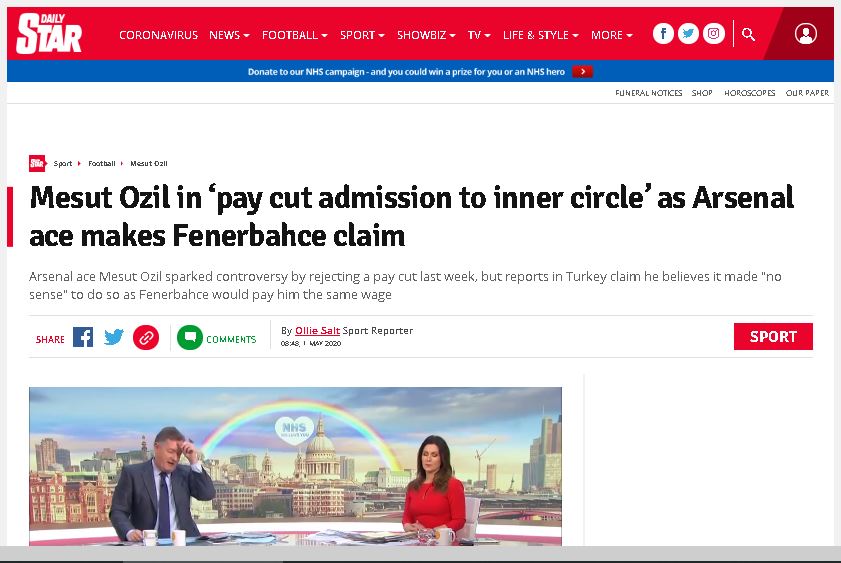Expand the More dropdown menu

pos(611,35)
